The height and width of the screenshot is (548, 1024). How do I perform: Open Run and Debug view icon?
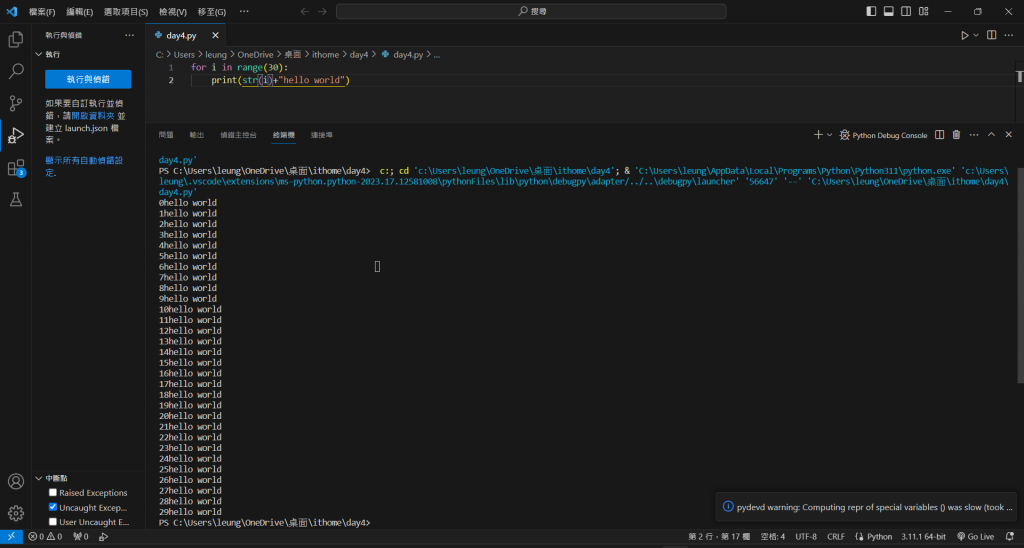tap(16, 135)
